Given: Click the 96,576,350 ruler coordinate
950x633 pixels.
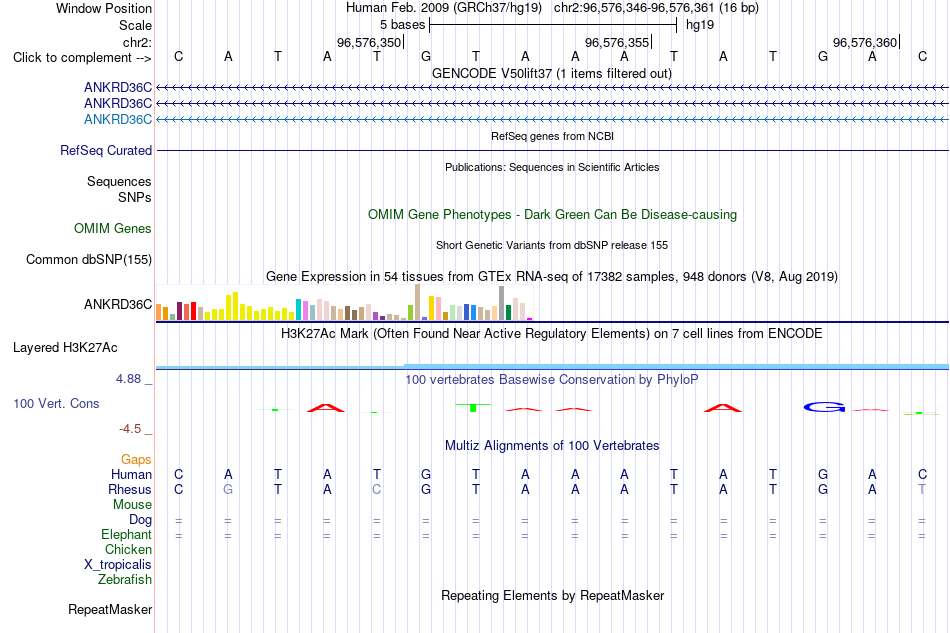Looking at the screenshot, I should pyautogui.click(x=369, y=42).
